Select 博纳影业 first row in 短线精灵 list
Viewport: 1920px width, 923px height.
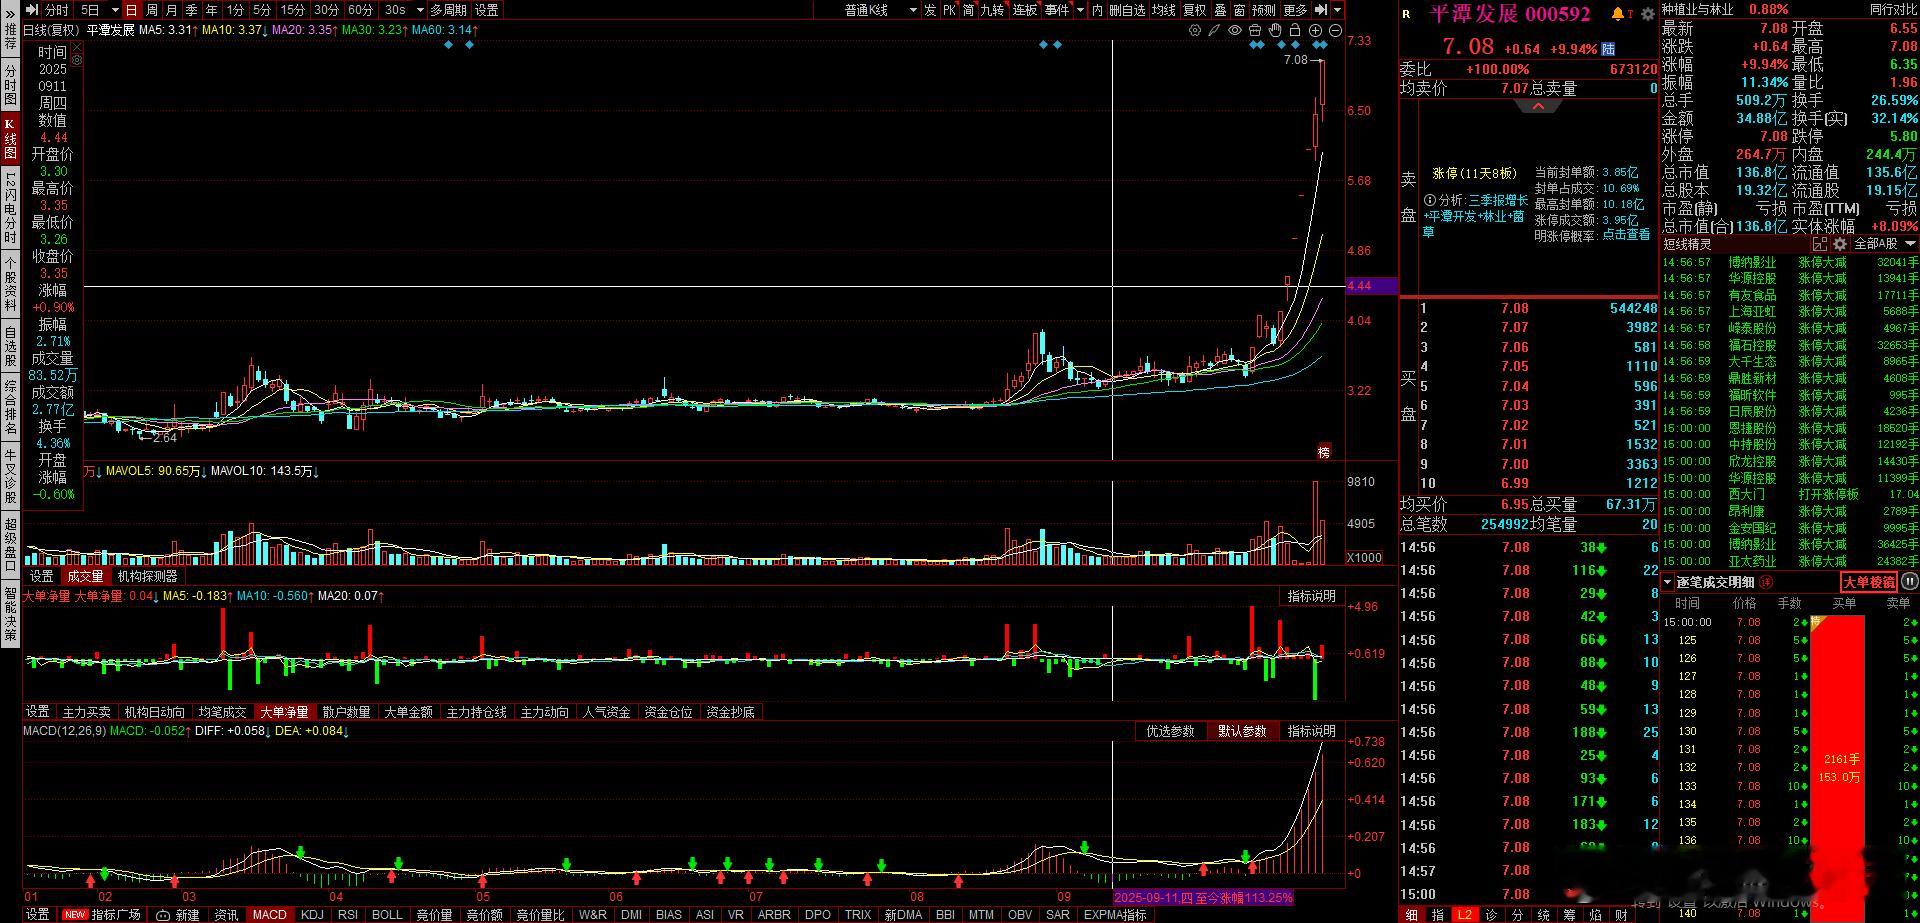pos(1790,262)
